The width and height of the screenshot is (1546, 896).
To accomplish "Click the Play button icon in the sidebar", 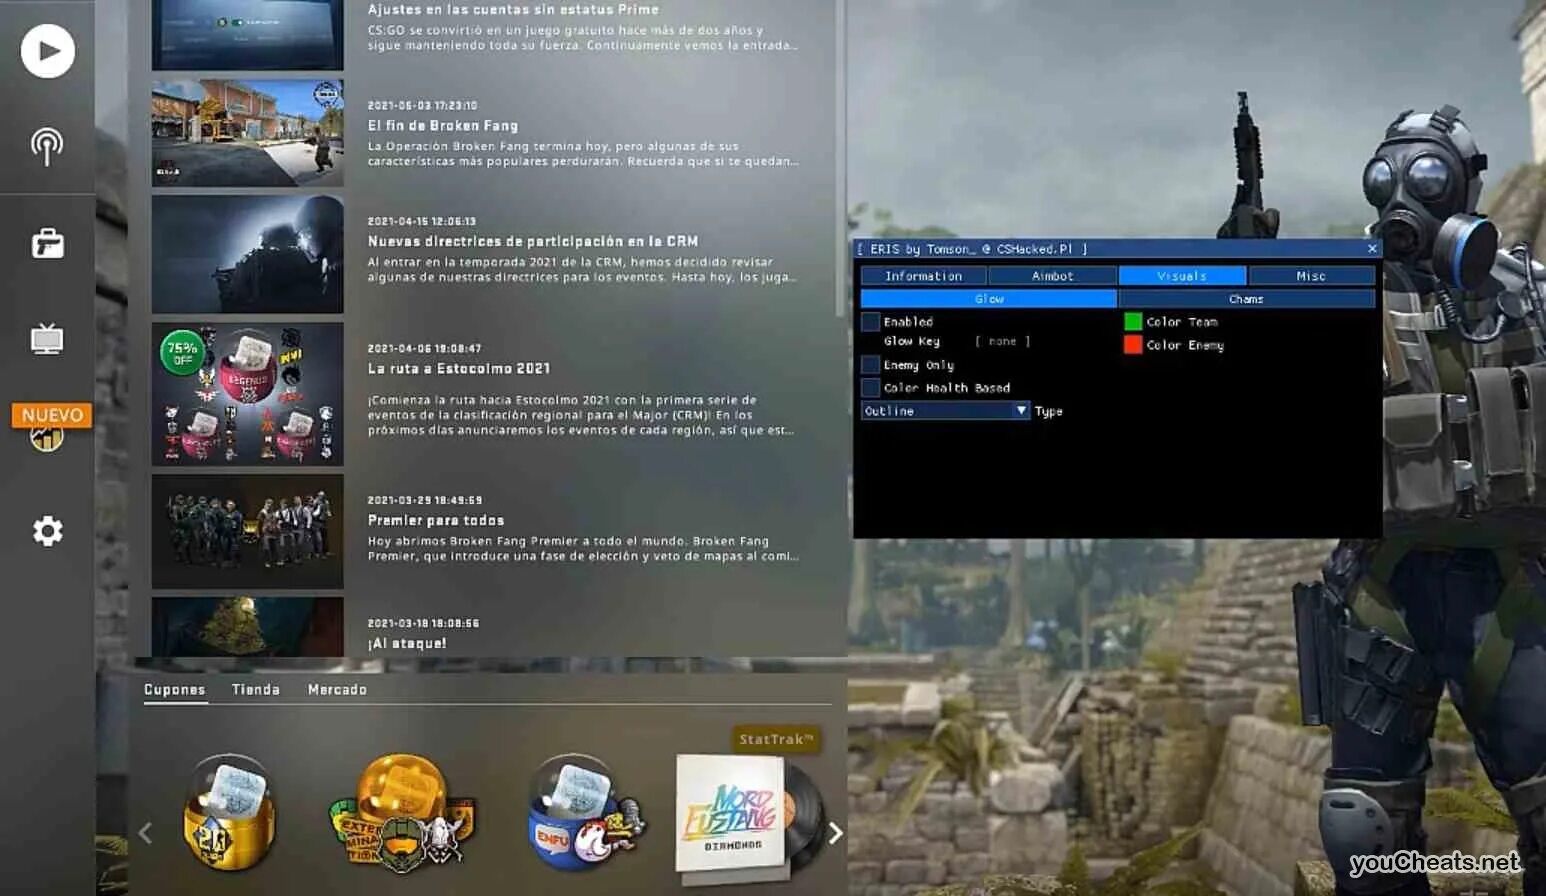I will pos(48,51).
